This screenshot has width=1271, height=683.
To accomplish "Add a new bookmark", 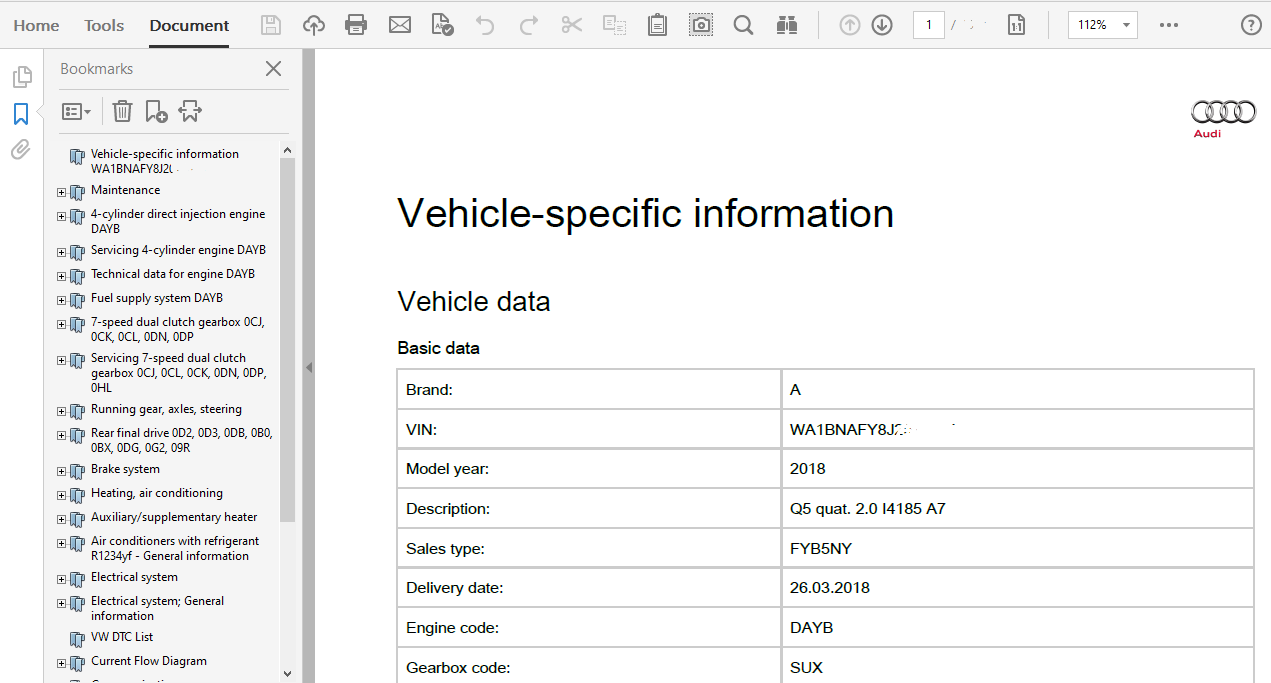I will [x=156, y=110].
